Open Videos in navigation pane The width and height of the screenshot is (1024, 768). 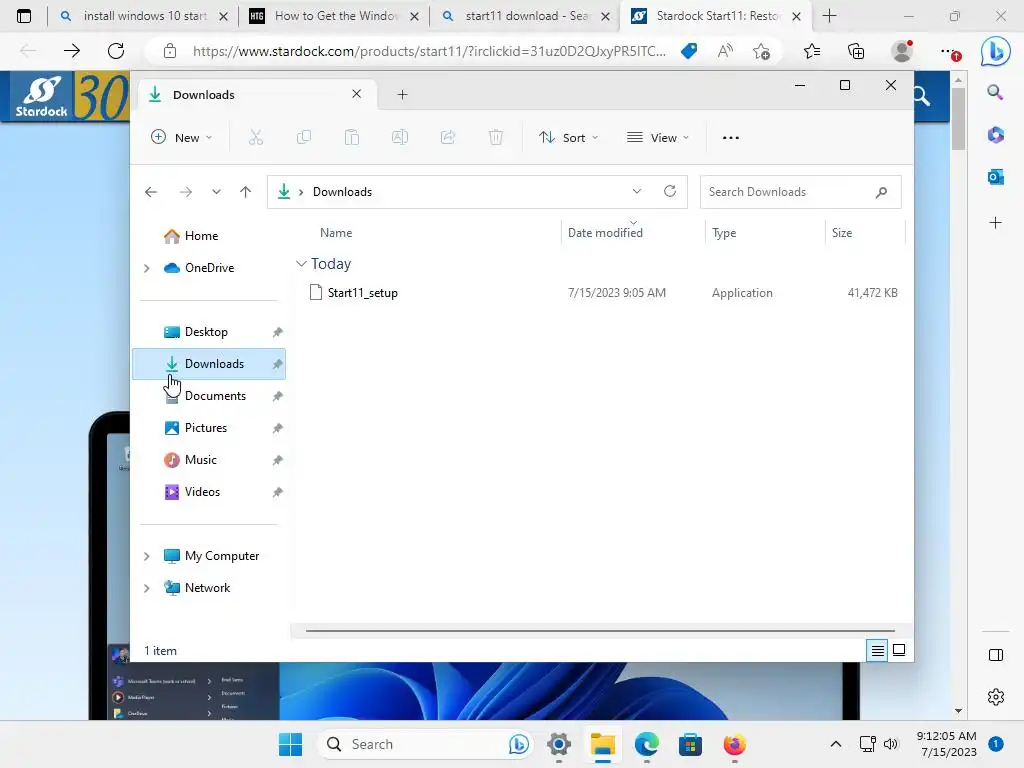(x=202, y=492)
